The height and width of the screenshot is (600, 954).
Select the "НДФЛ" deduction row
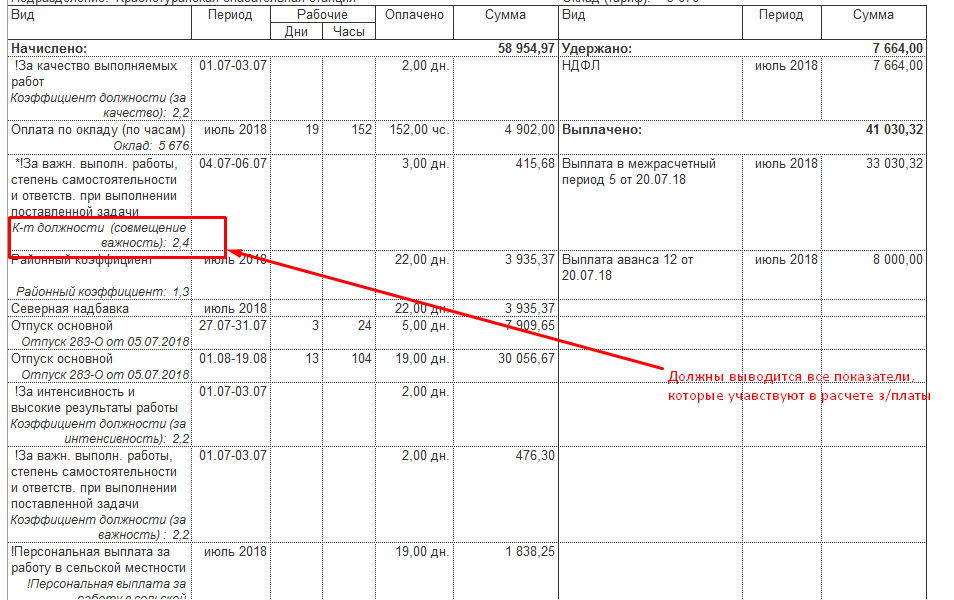pos(582,65)
